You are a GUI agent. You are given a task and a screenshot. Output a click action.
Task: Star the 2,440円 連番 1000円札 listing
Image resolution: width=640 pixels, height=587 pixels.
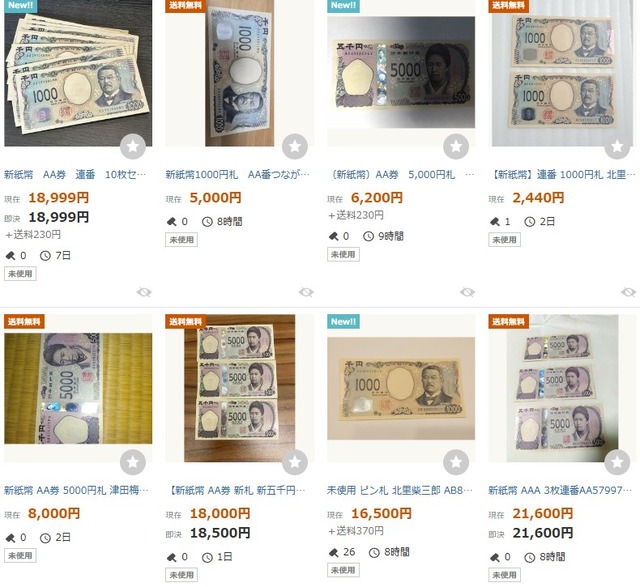617,146
